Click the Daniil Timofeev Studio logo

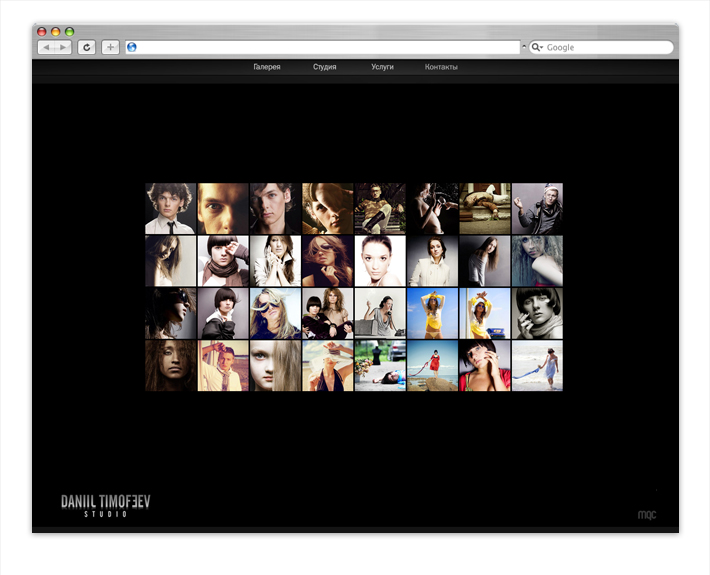[x=106, y=504]
